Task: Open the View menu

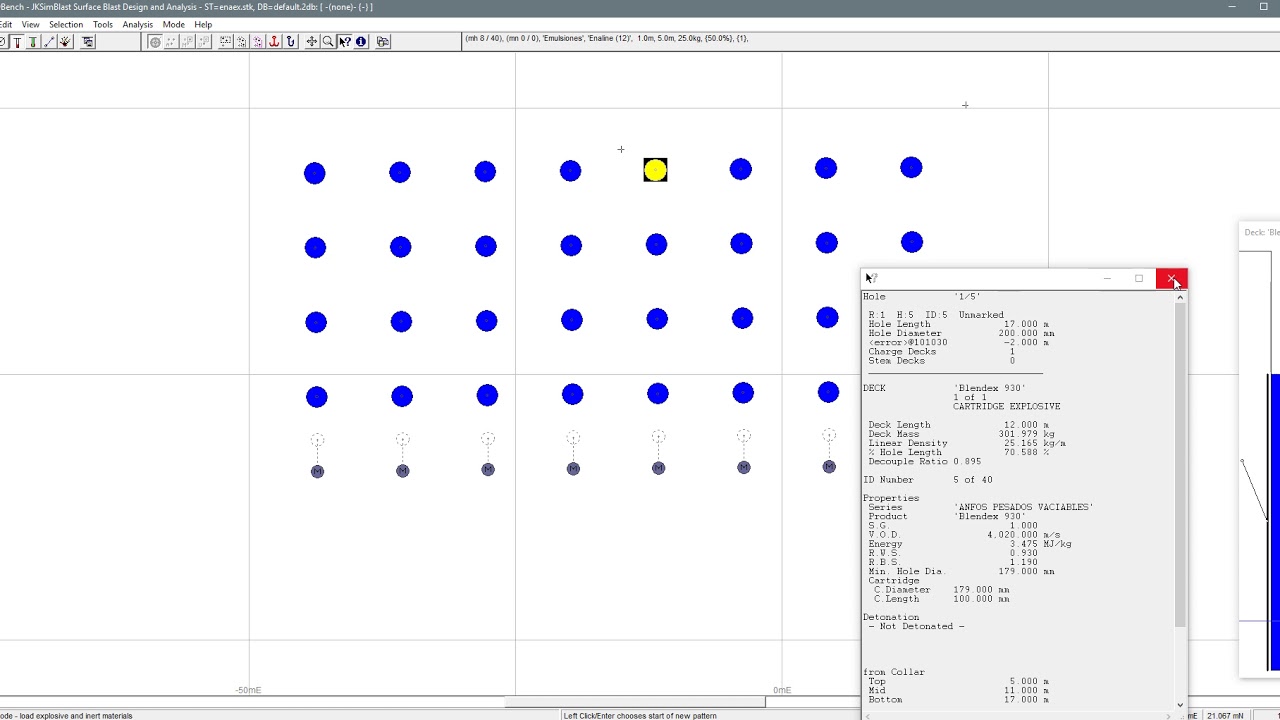Action: [31, 24]
